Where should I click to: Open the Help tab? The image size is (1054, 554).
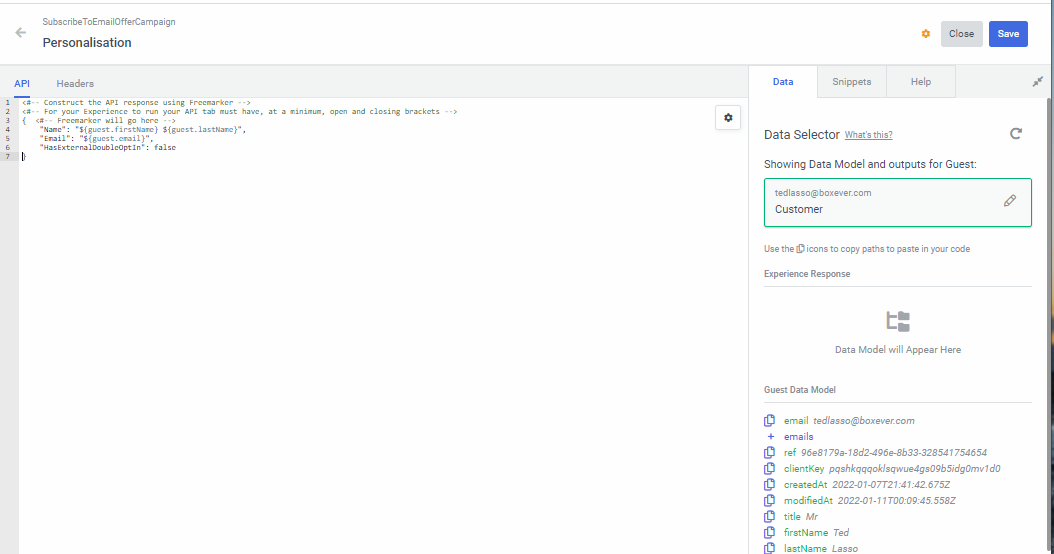(x=920, y=82)
